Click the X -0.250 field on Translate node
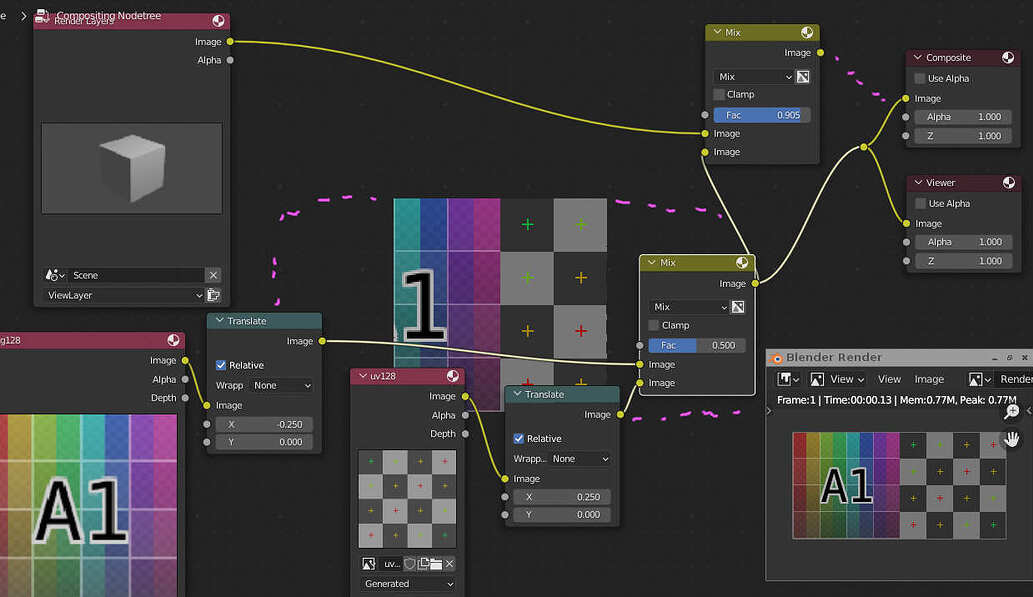The image size is (1033, 597). [x=264, y=424]
